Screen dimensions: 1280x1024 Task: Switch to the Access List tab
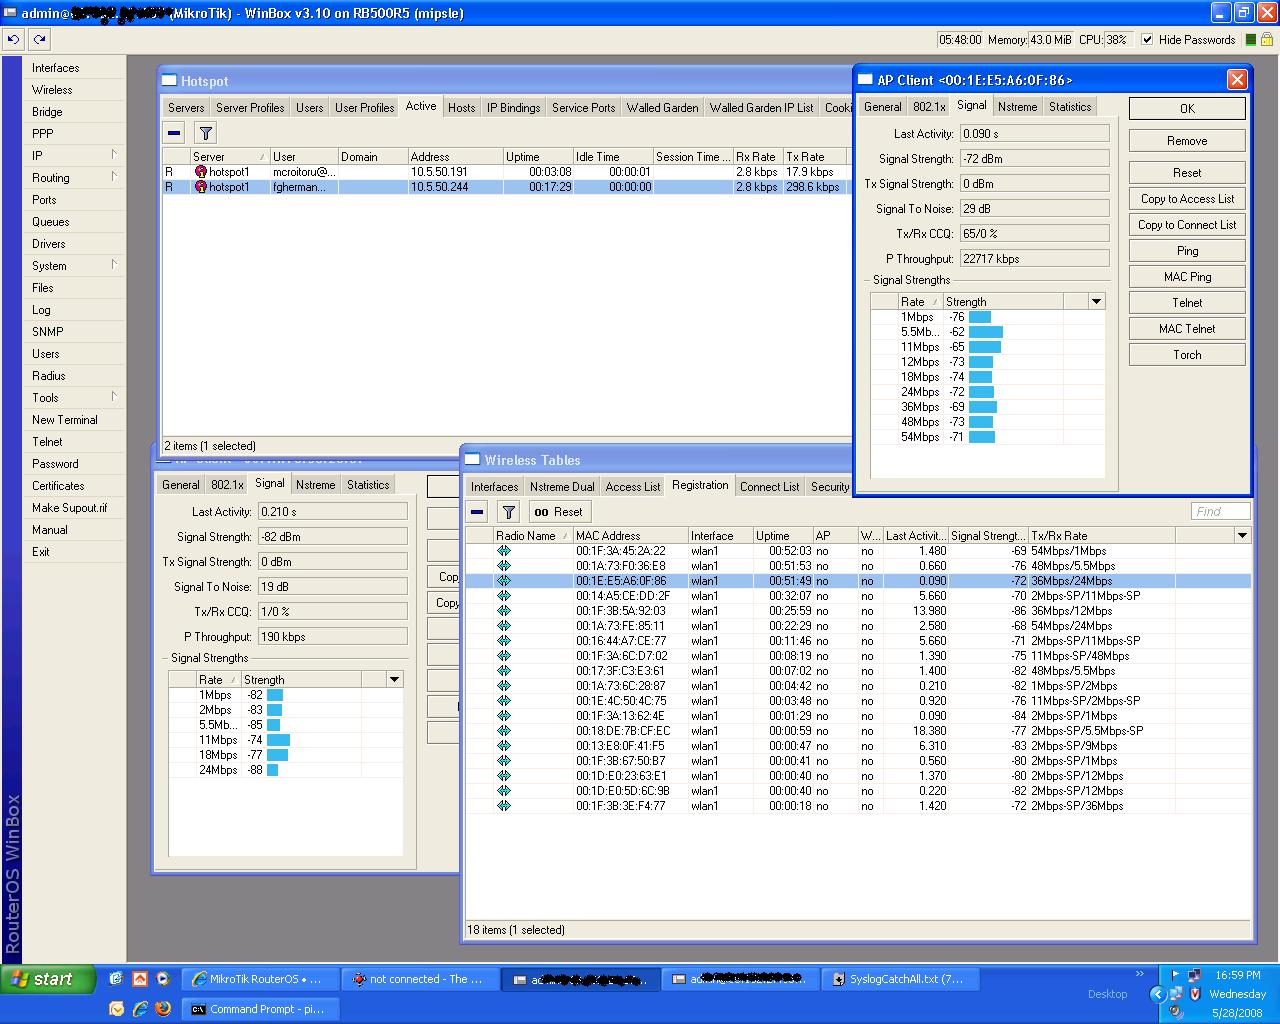pyautogui.click(x=633, y=486)
